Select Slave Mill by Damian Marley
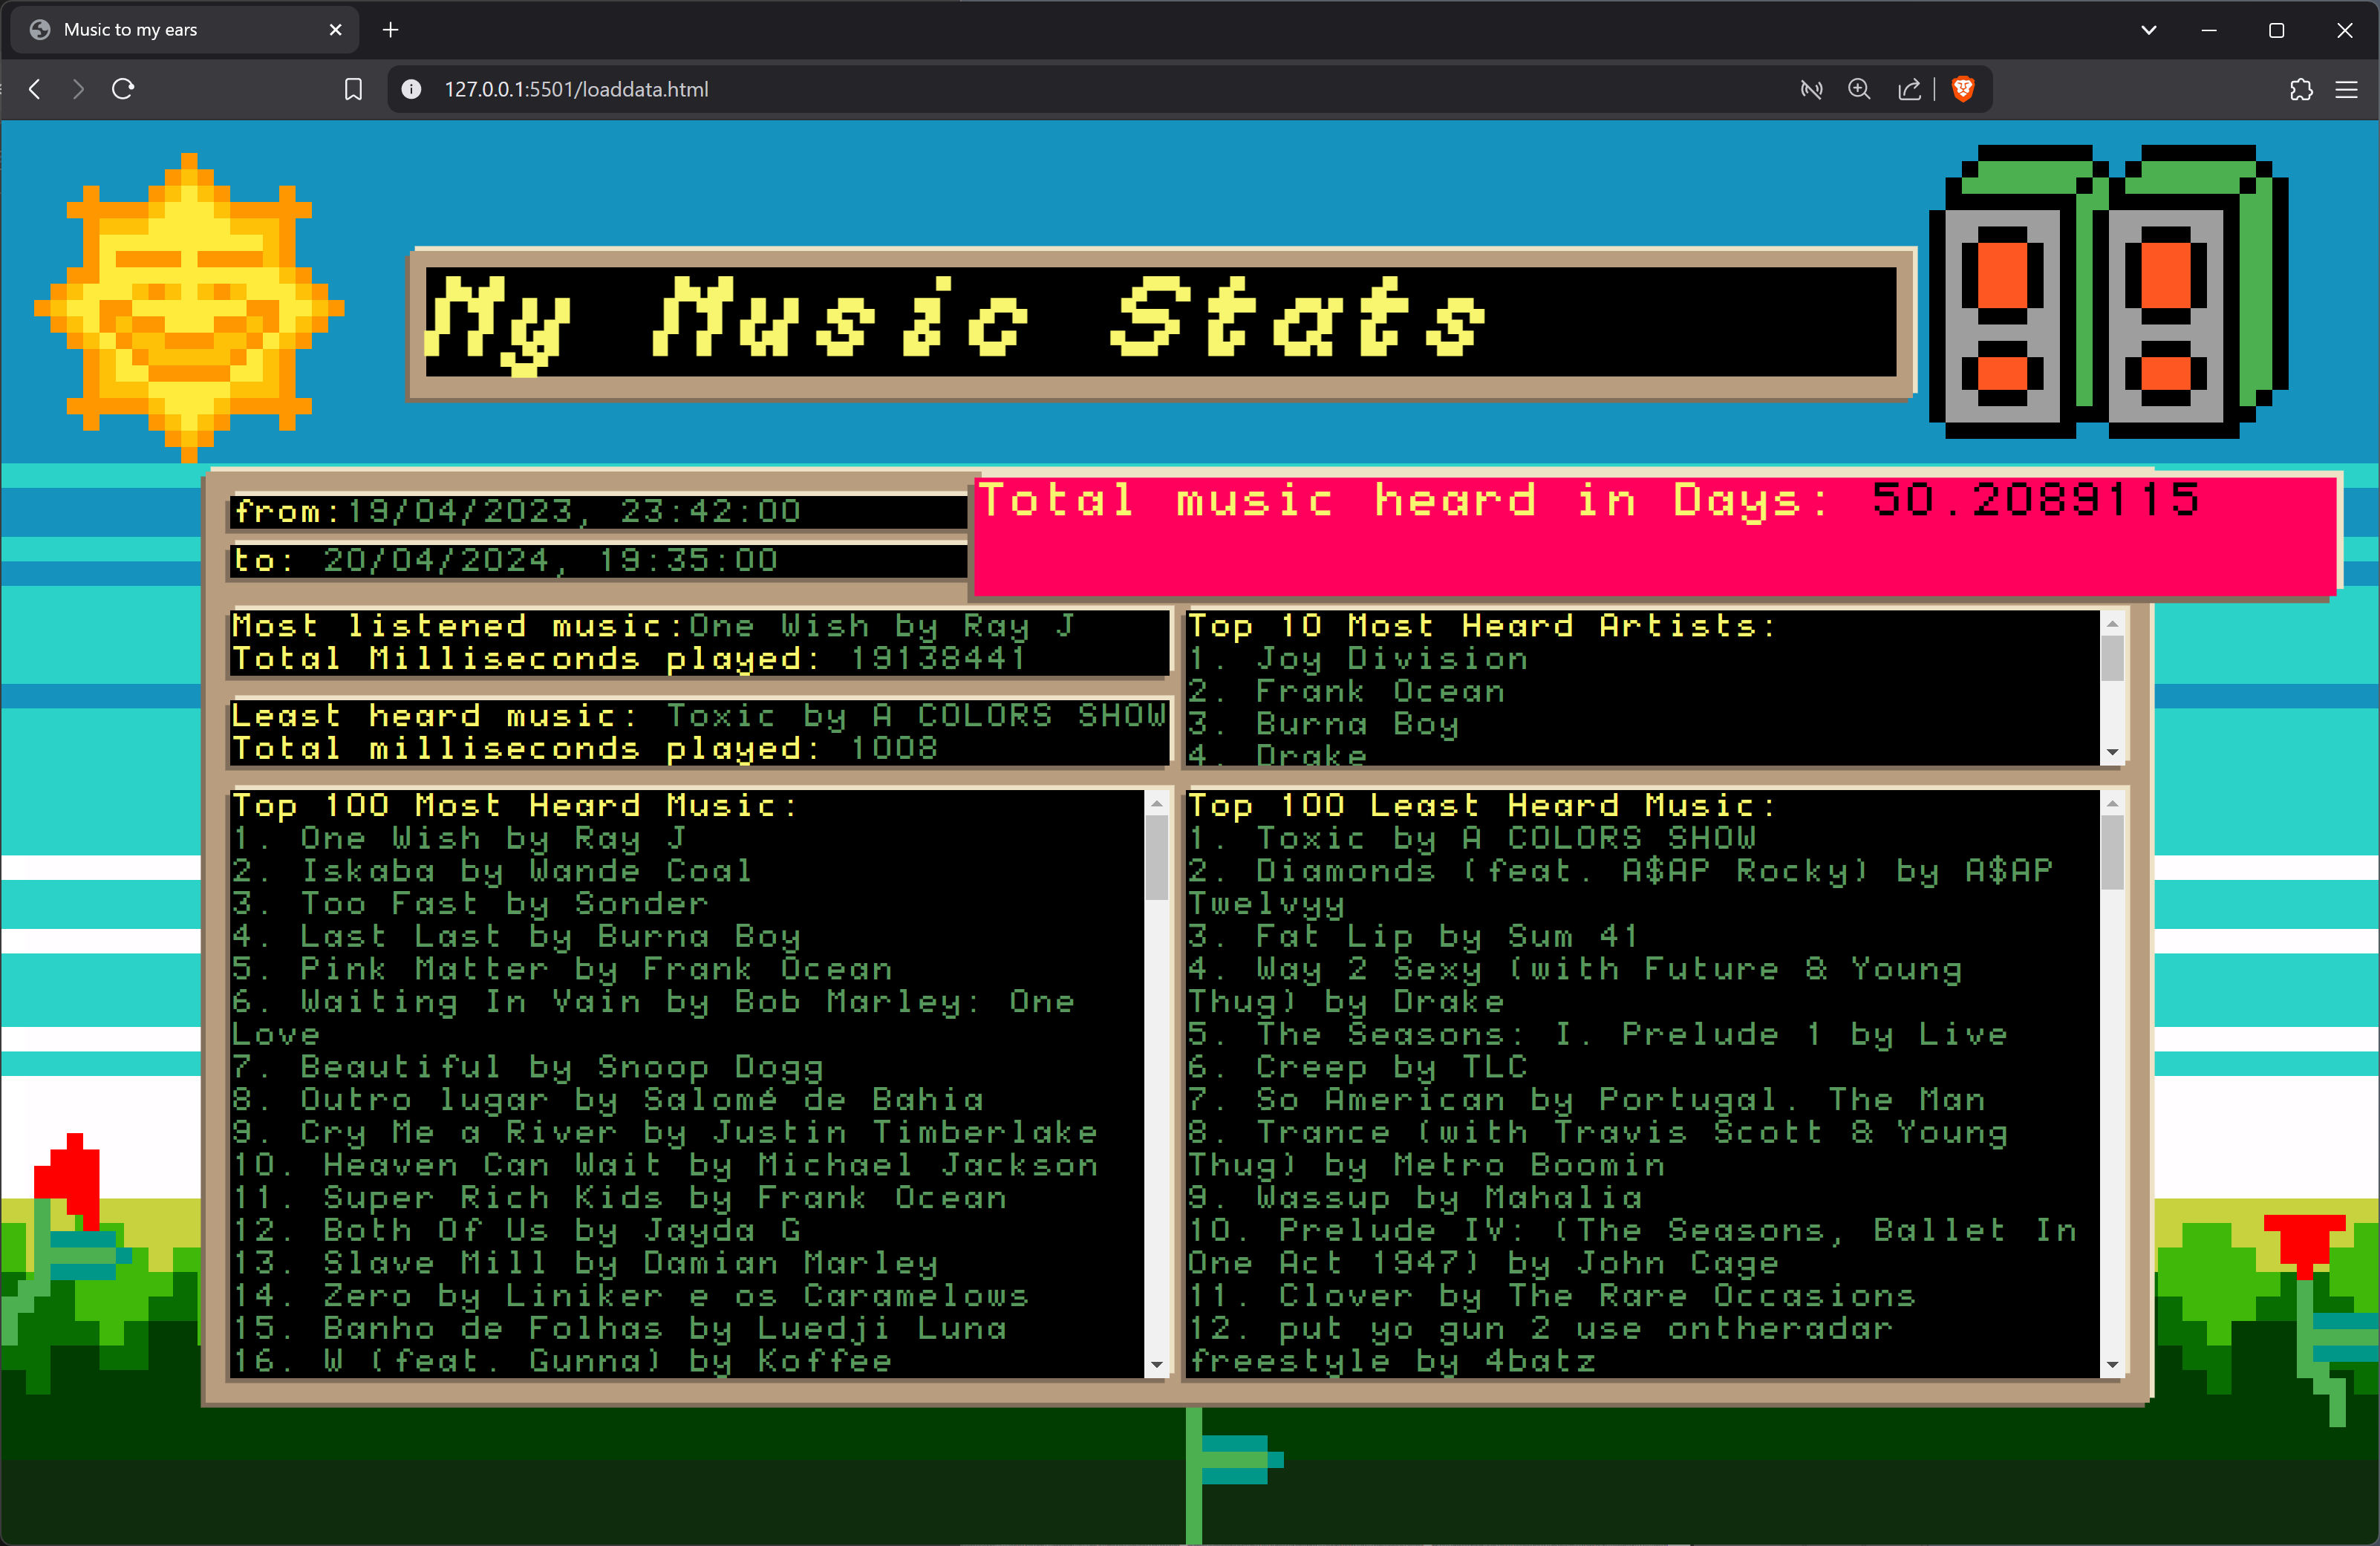This screenshot has width=2380, height=1546. (x=585, y=1264)
